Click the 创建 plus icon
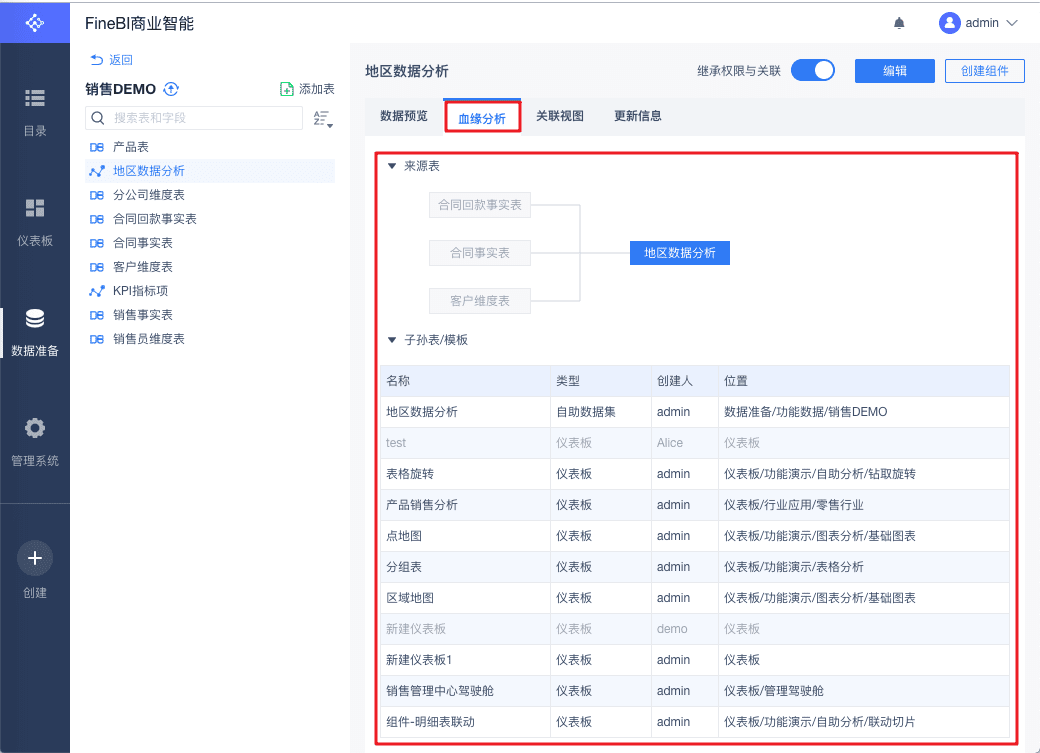This screenshot has width=1040, height=753. (35, 558)
